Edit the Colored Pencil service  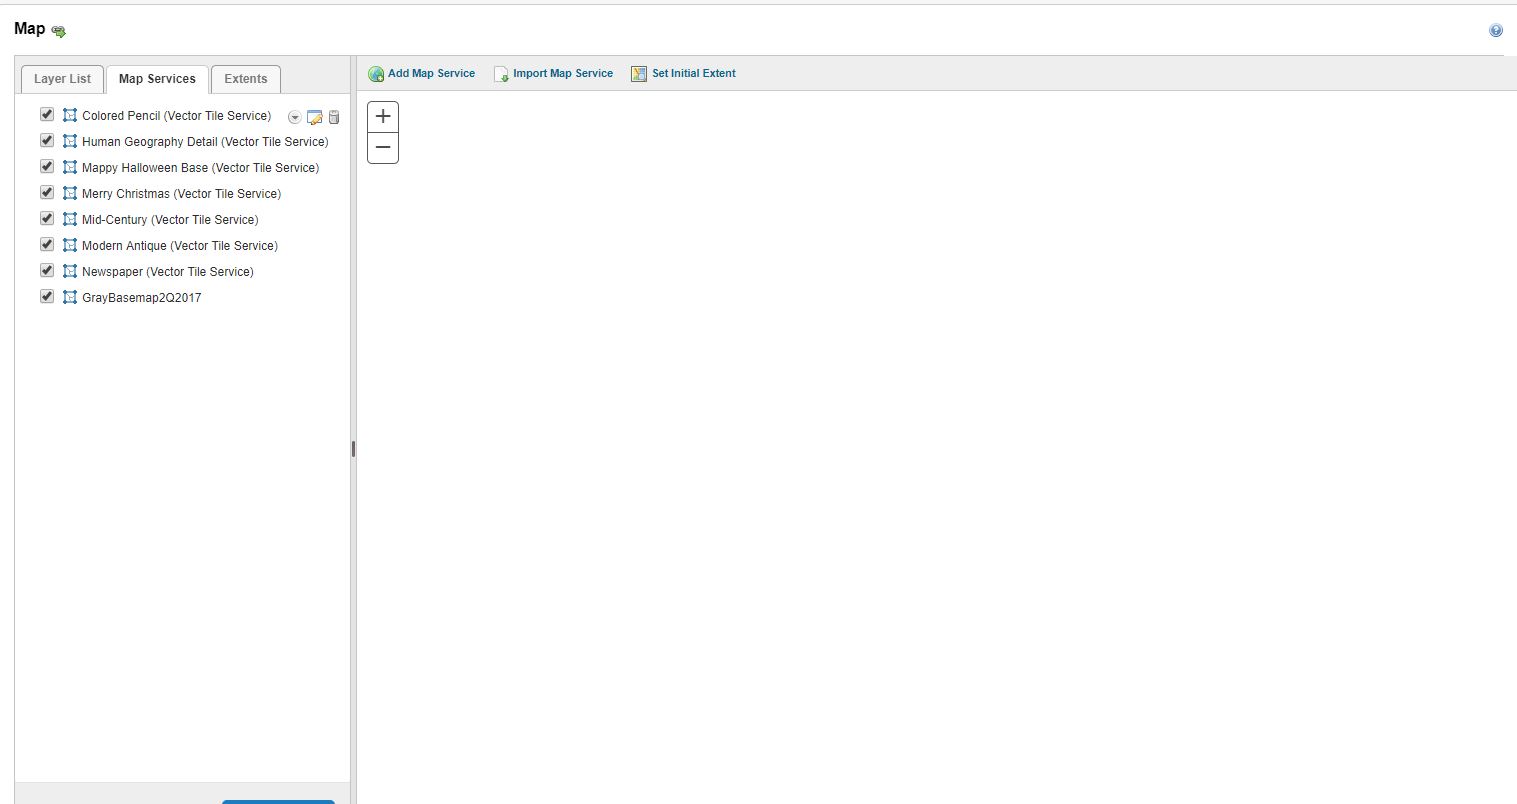pos(314,117)
